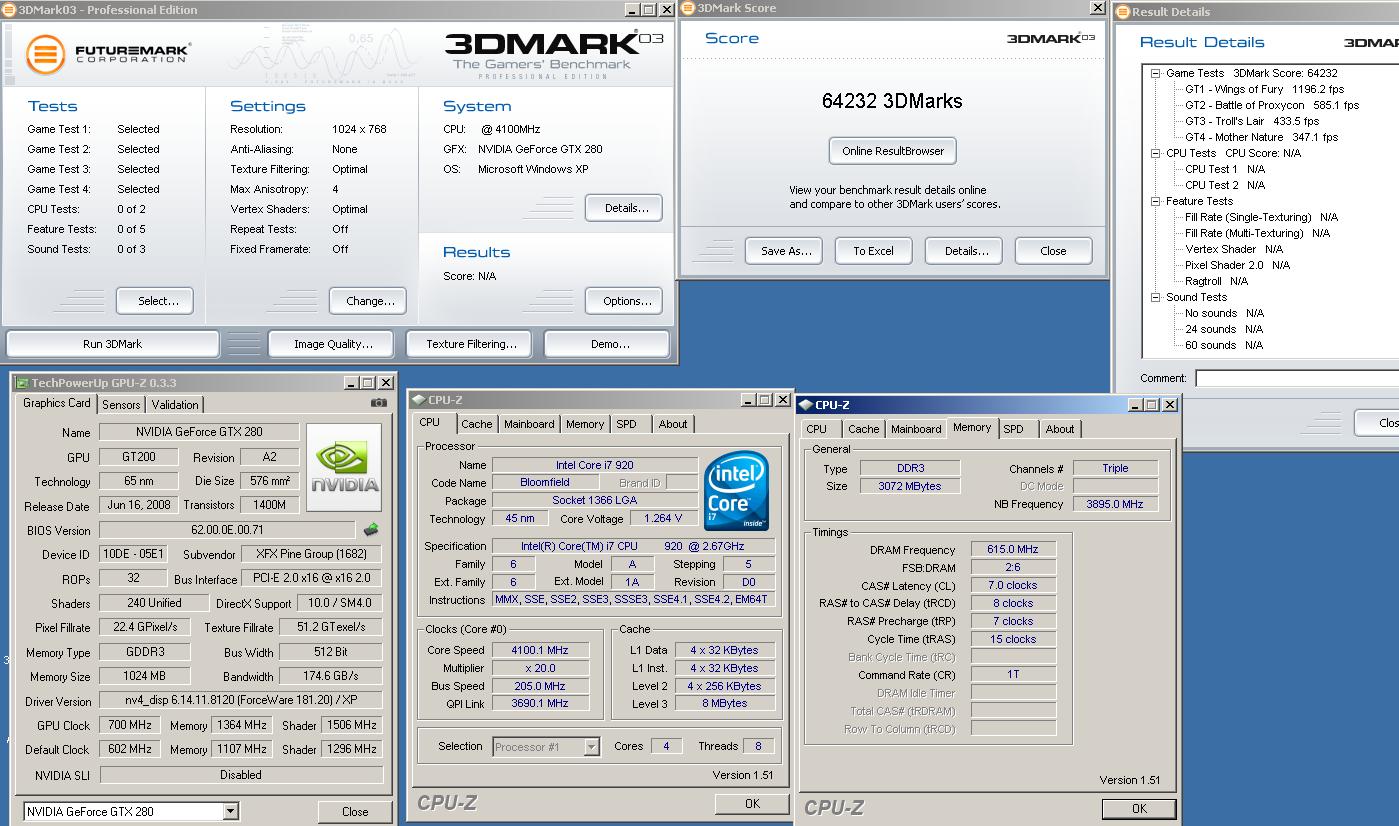
Task: Click the BIOS save chip icon in GPU-Z
Action: pos(371,530)
